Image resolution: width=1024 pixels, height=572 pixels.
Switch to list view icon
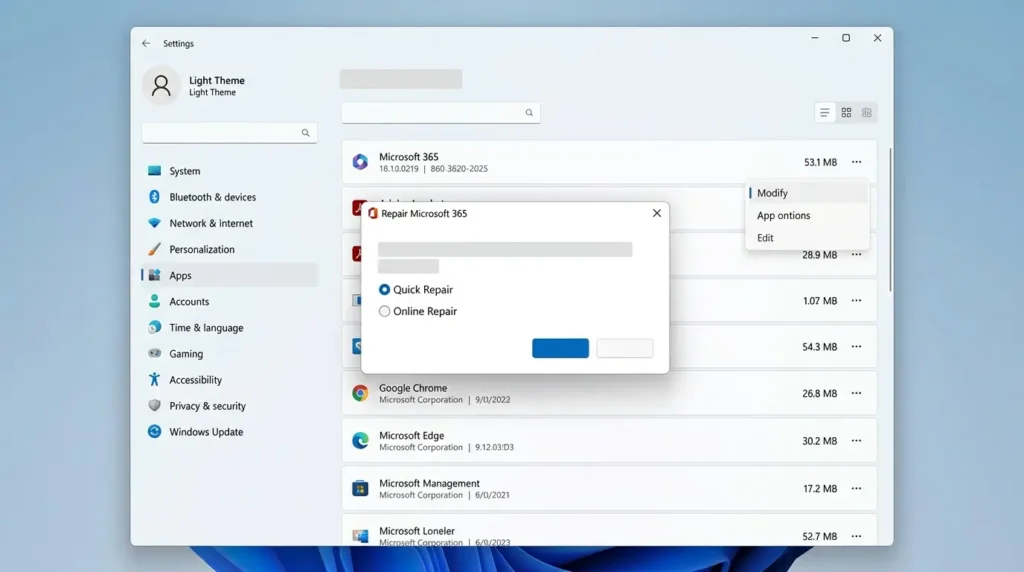point(825,112)
